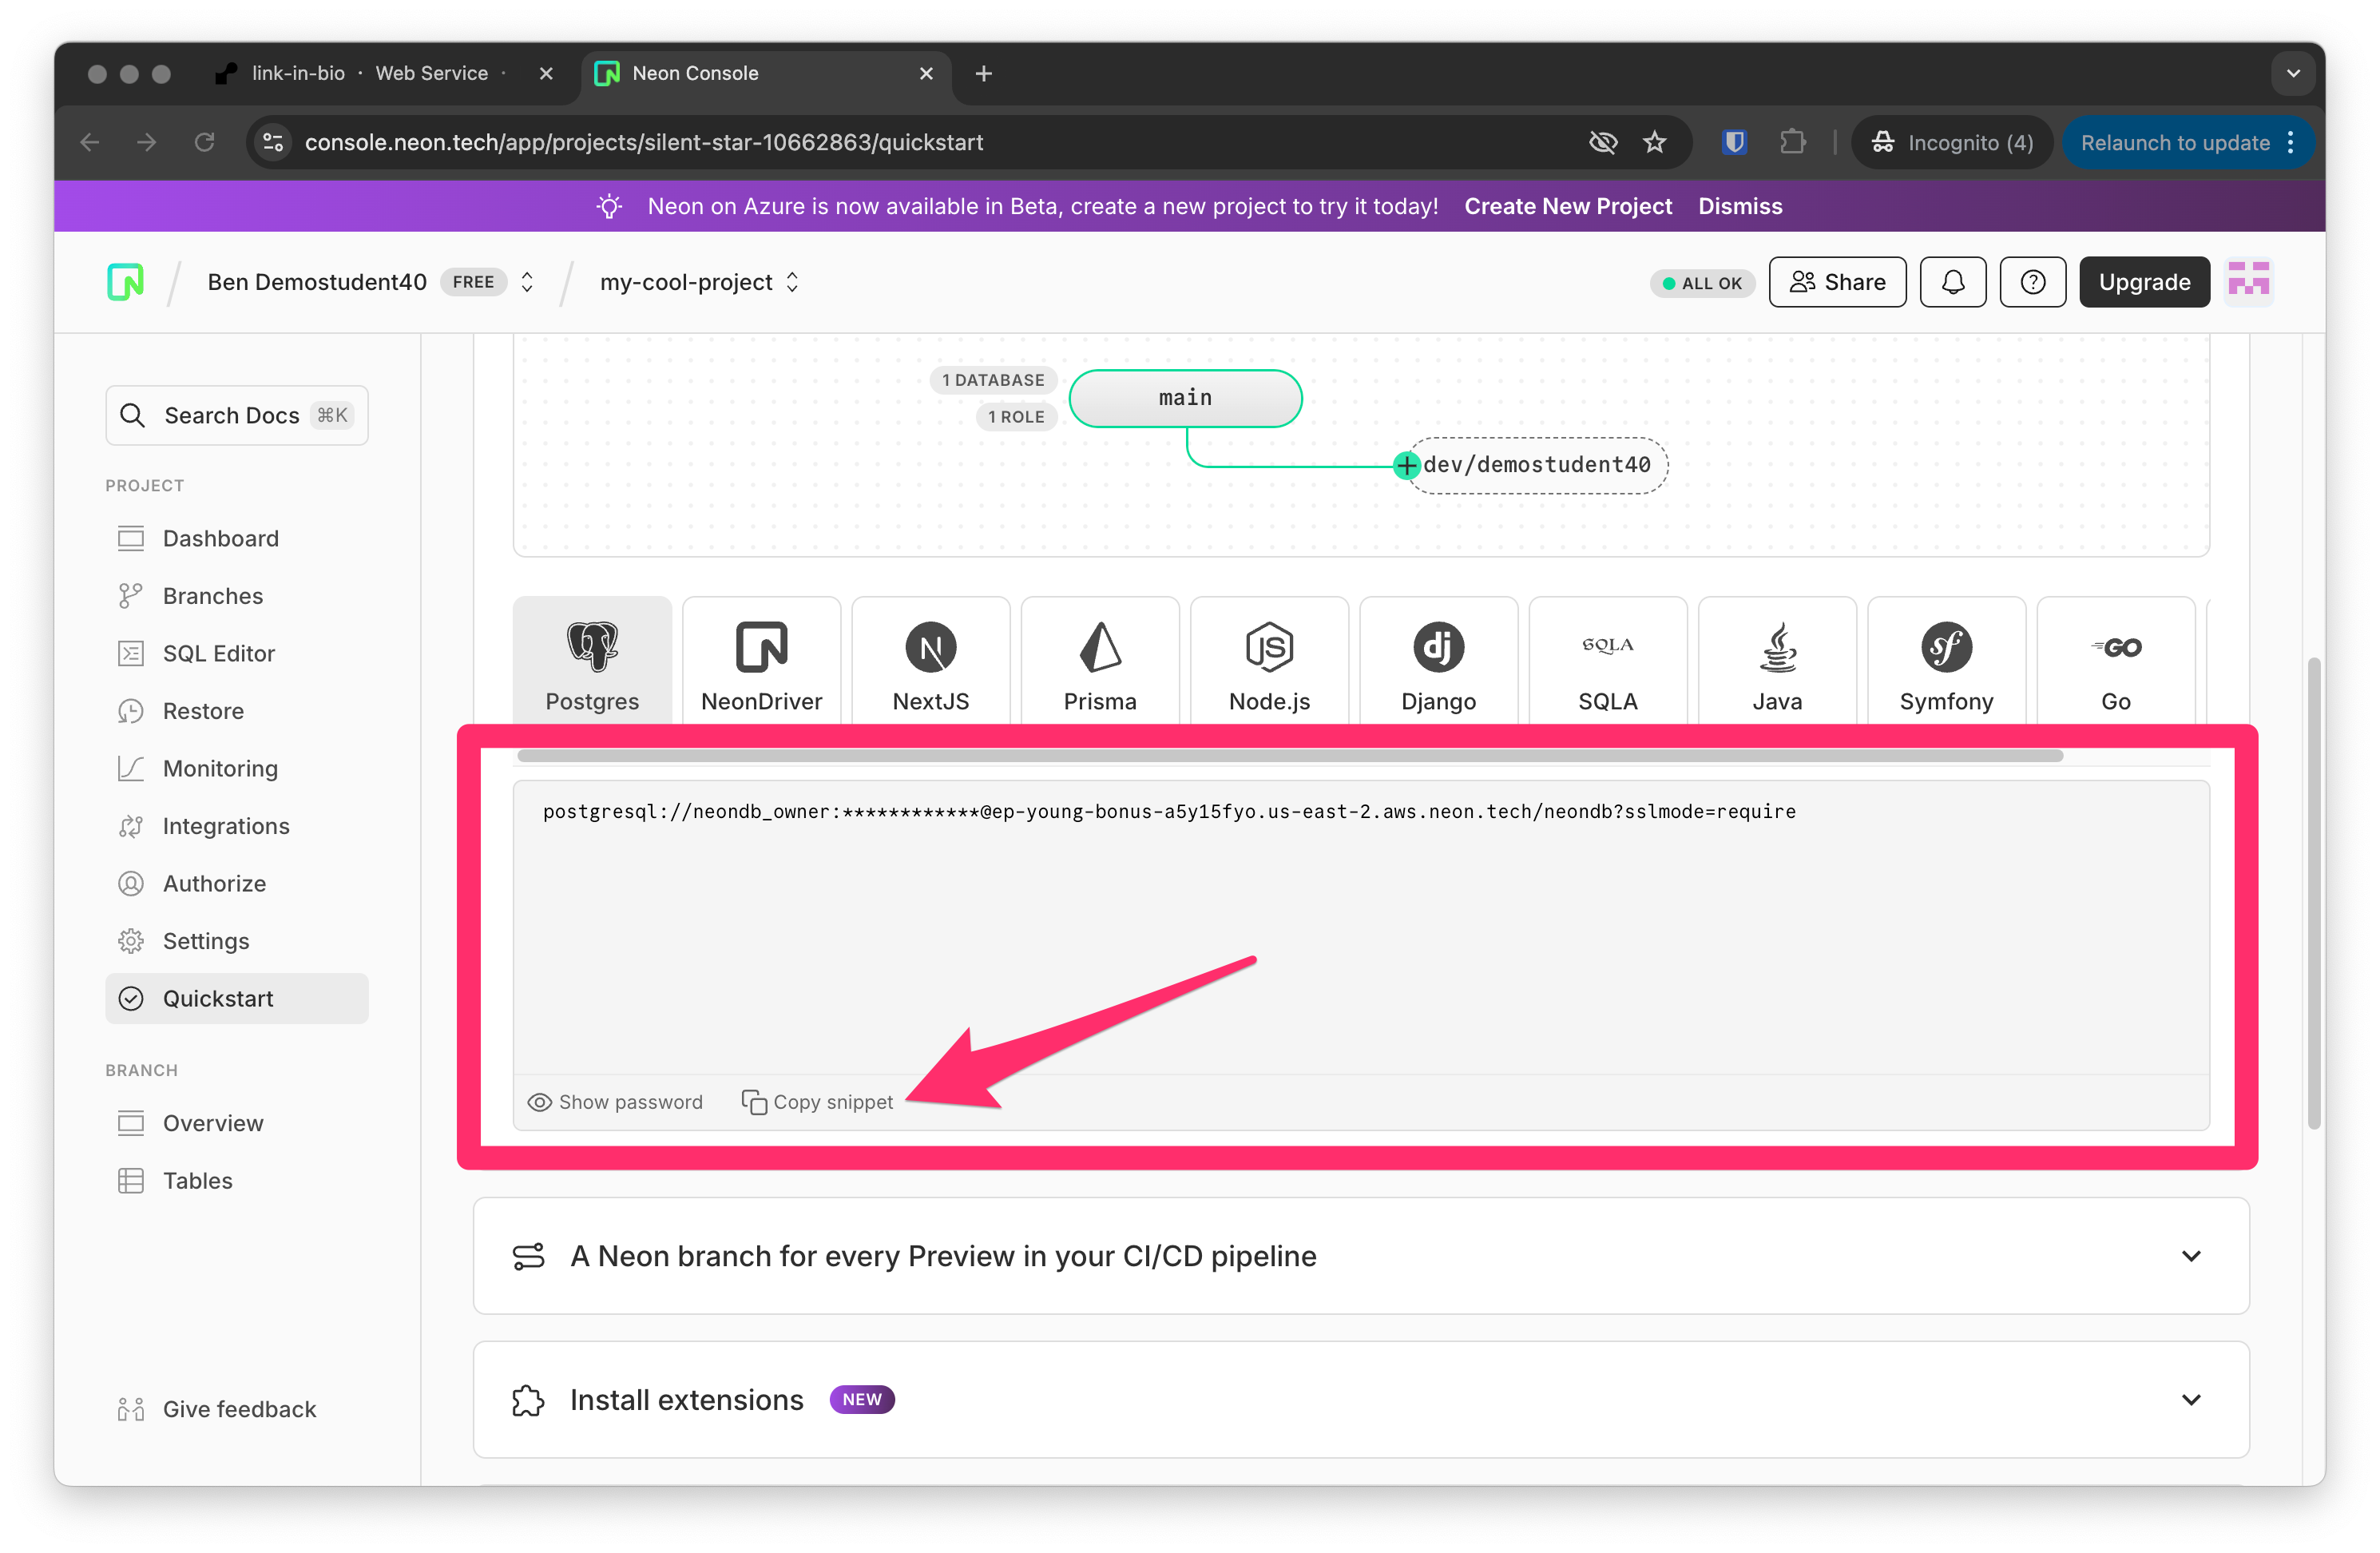Click the page vertical scrollbar
The image size is (2380, 1553).
click(2313, 892)
